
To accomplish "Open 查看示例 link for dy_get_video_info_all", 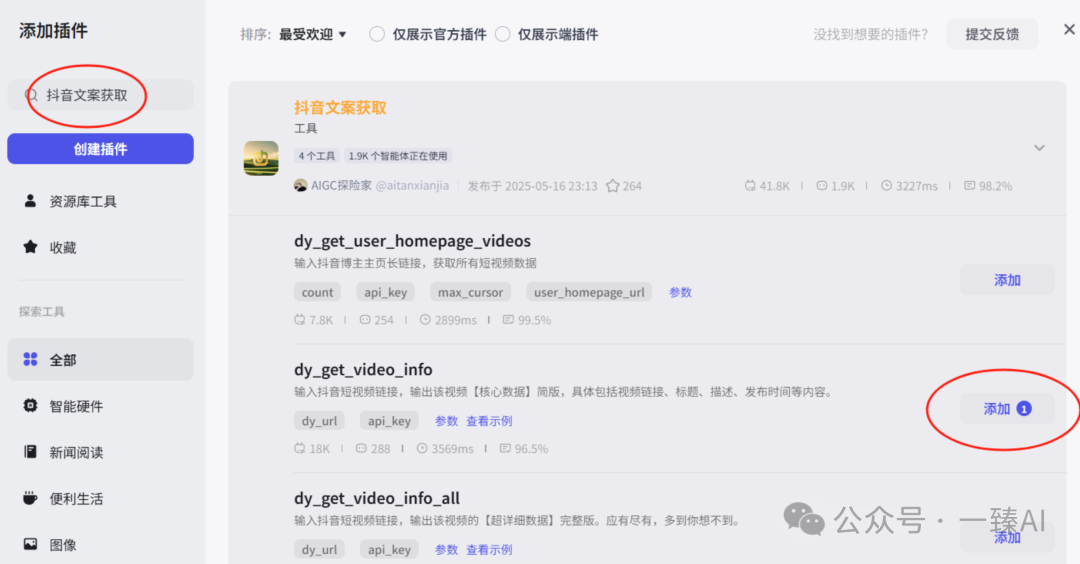I will tap(489, 550).
